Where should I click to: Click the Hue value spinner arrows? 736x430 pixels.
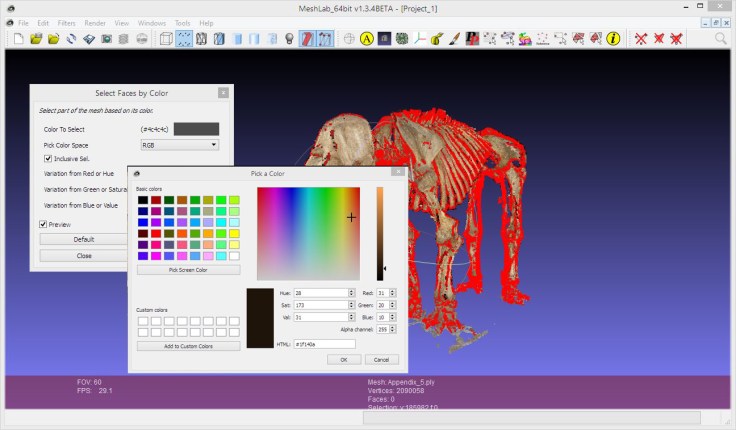pos(351,292)
